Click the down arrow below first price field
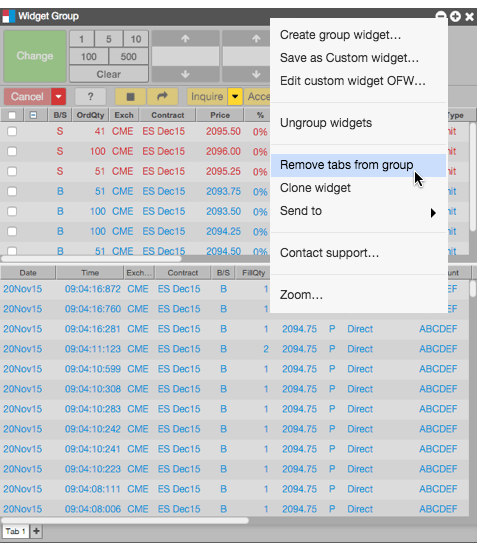 (x=186, y=74)
